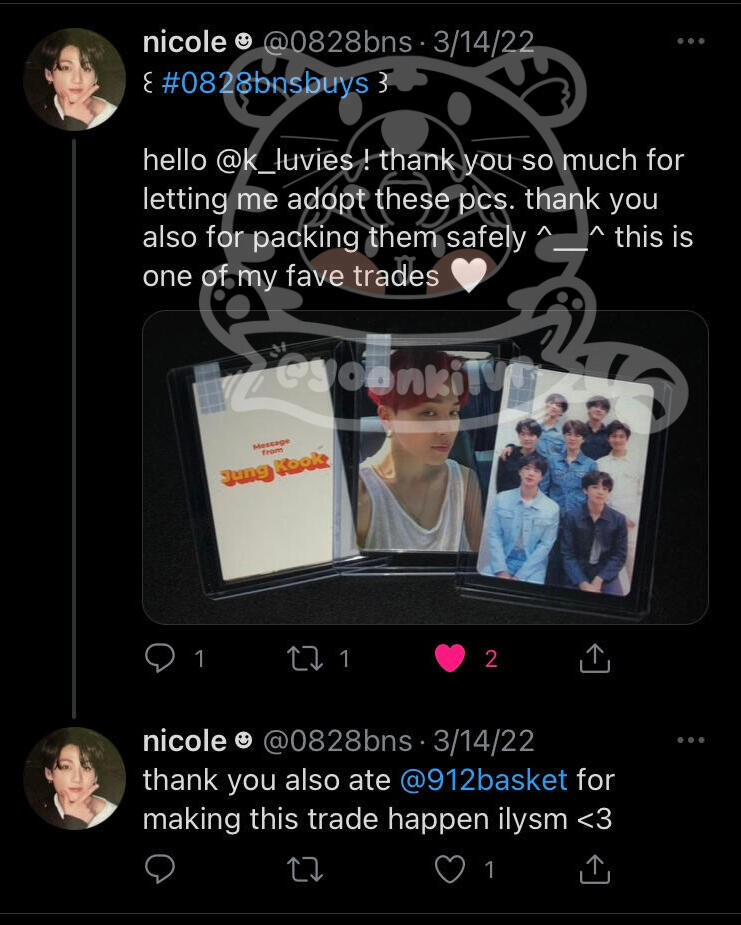Click the @0828bns handle on second tweet
741x925 pixels.
pos(337,741)
